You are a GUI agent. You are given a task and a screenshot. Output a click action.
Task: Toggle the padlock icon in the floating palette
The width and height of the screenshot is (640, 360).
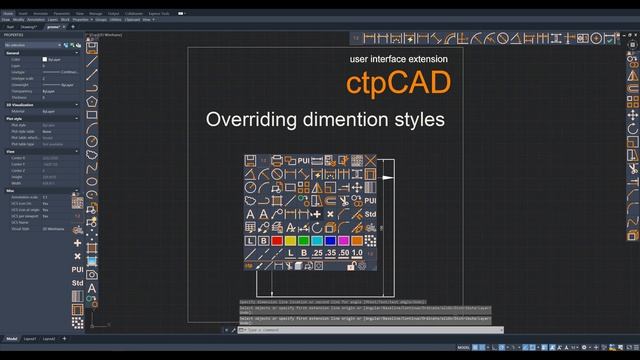point(351,266)
